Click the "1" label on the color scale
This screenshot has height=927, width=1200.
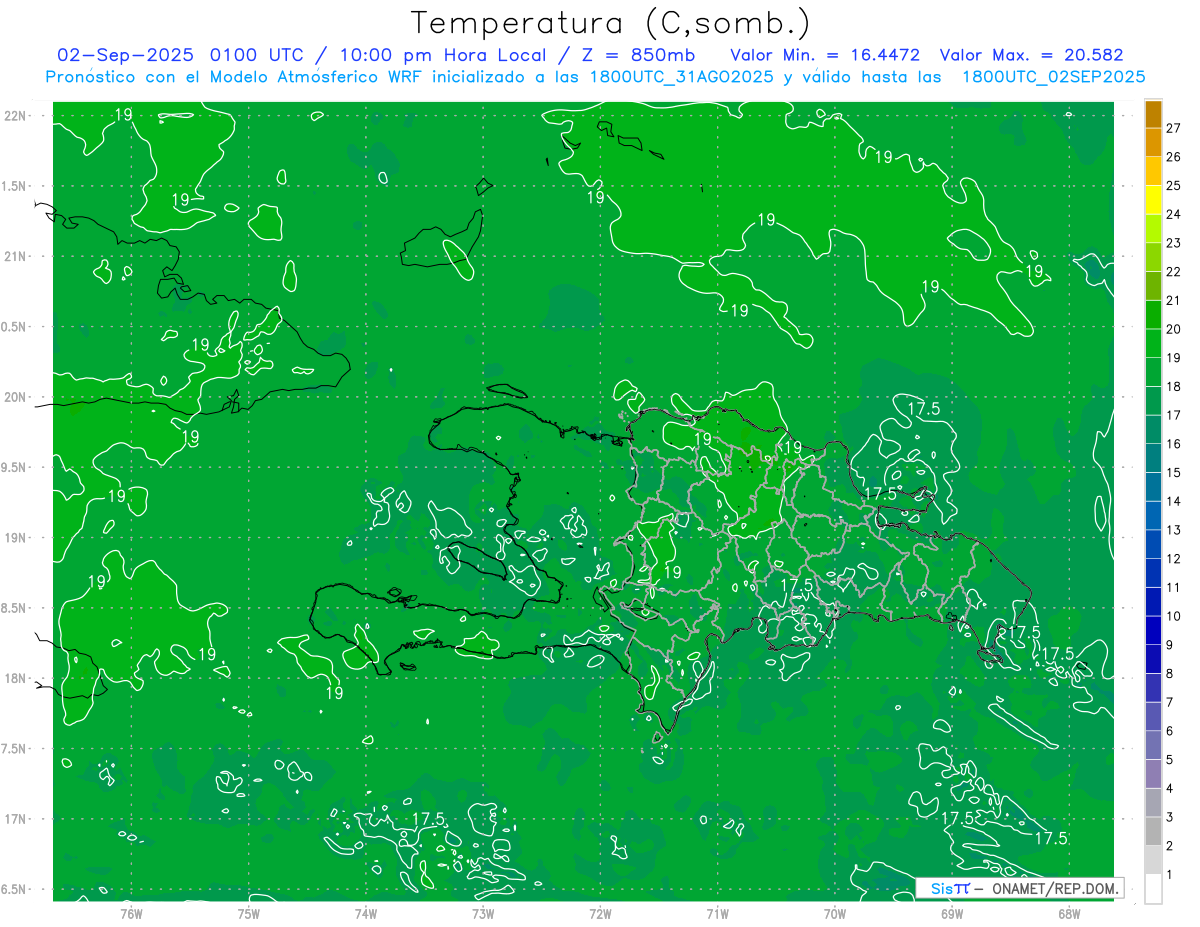coord(1170,875)
